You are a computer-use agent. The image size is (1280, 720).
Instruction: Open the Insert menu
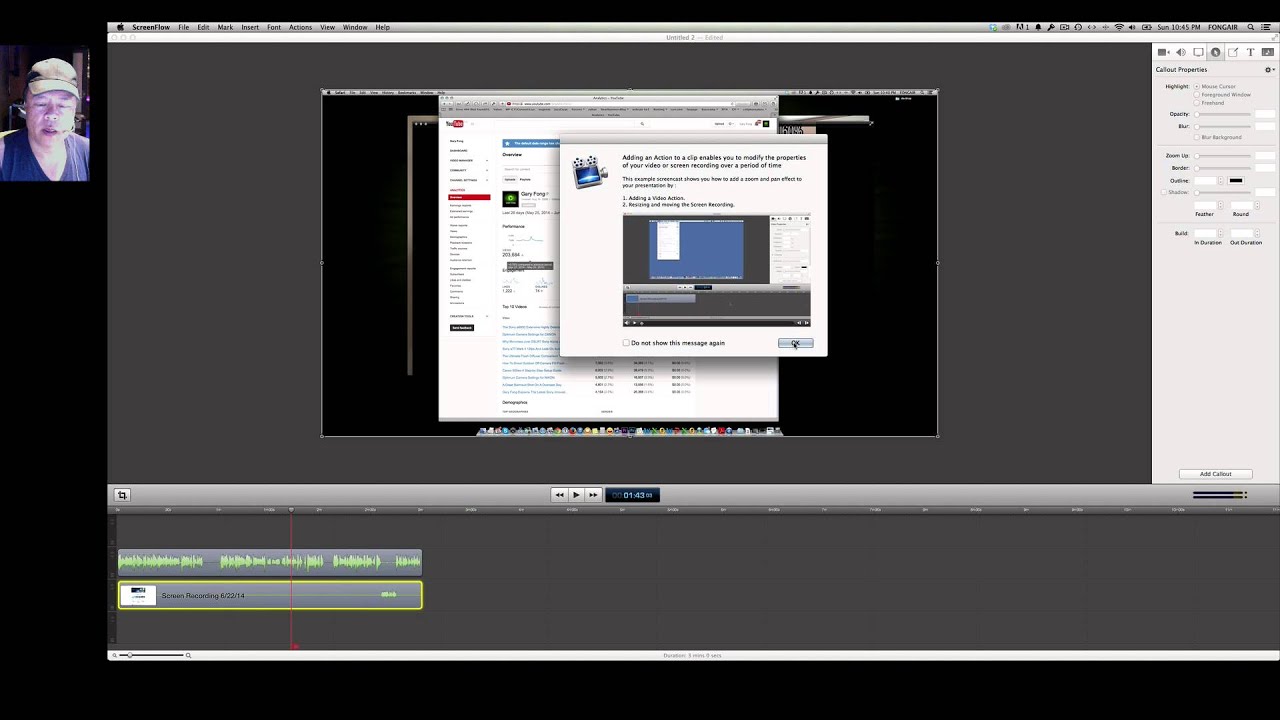pyautogui.click(x=250, y=27)
